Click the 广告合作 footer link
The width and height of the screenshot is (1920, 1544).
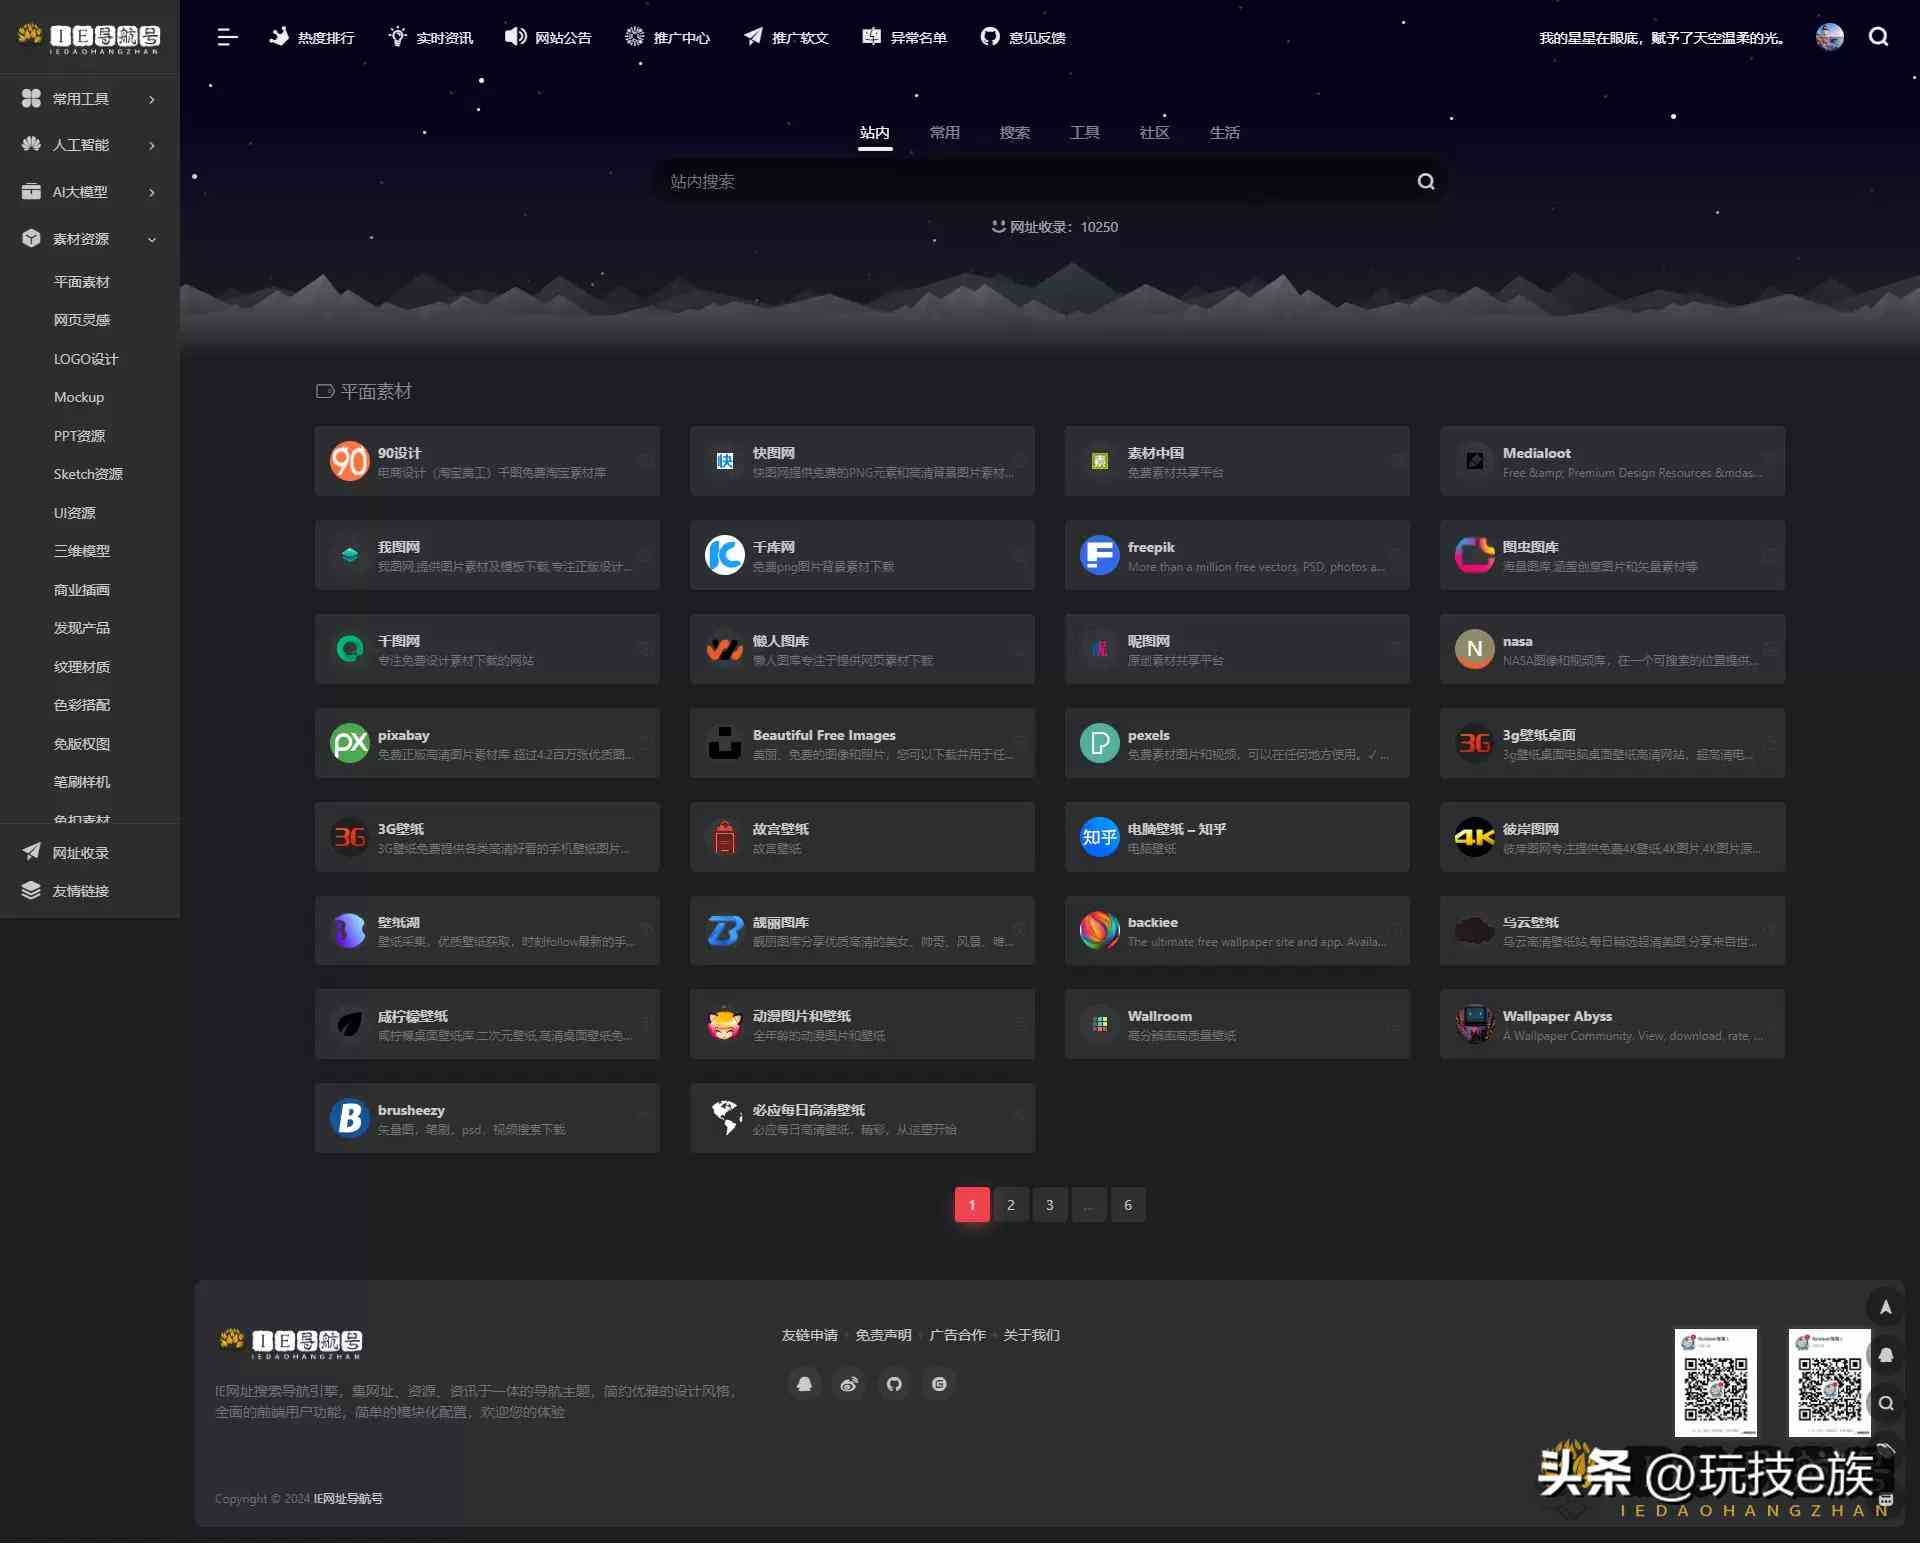point(958,1336)
